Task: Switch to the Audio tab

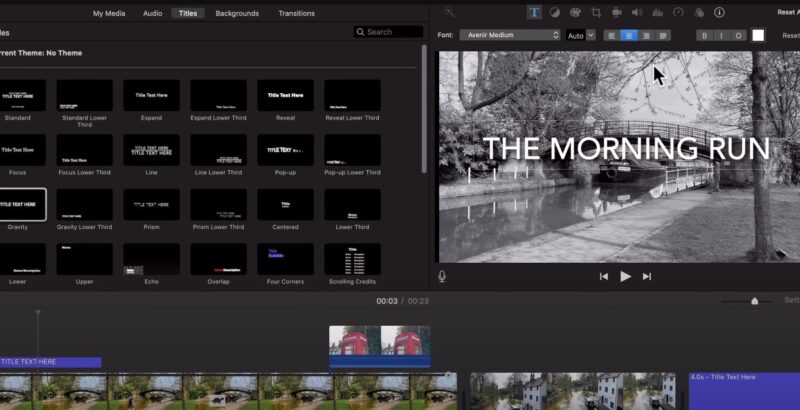Action: point(153,13)
